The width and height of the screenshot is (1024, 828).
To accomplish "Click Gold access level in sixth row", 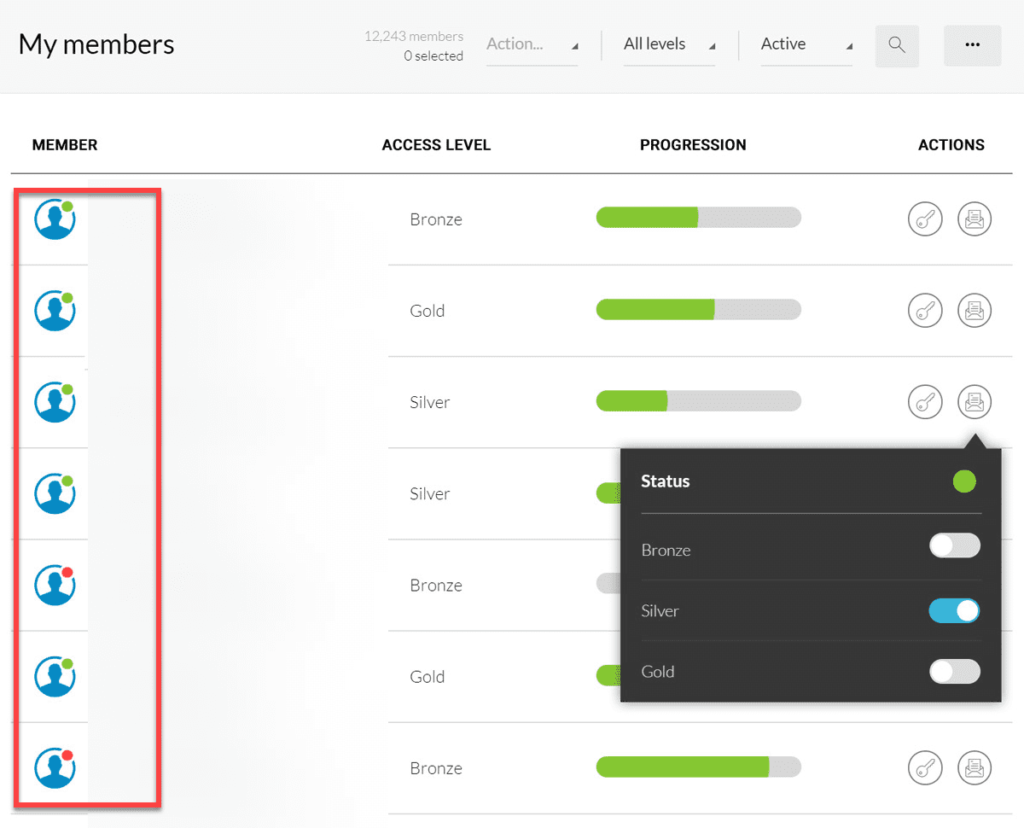I will tap(427, 677).
